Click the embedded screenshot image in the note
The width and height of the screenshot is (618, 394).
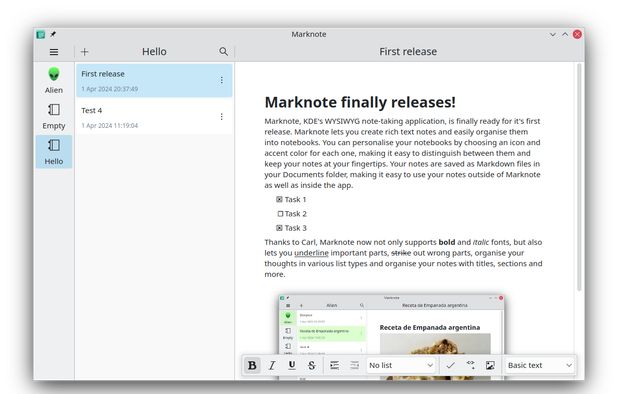391,337
